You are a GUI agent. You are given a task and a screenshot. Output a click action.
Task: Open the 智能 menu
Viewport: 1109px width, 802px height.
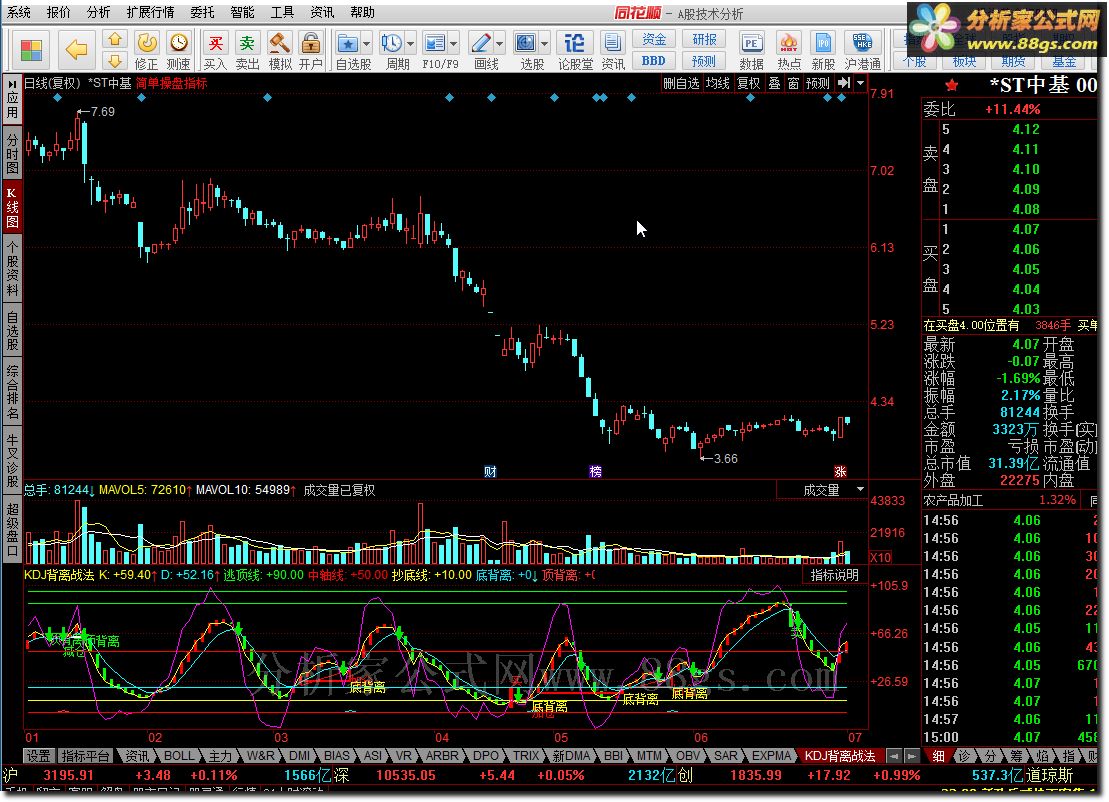pyautogui.click(x=243, y=12)
